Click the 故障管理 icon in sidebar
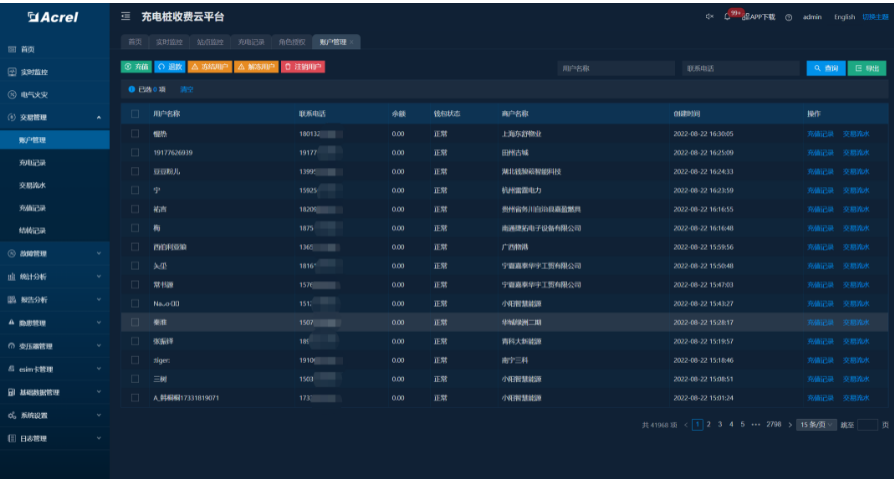The image size is (894, 479). click(11, 254)
